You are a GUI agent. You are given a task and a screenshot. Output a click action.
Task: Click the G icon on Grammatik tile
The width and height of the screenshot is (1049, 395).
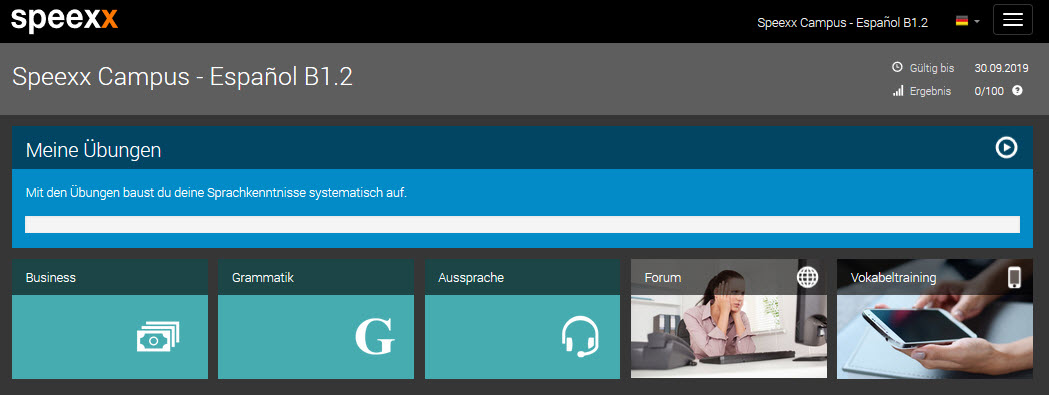click(375, 336)
